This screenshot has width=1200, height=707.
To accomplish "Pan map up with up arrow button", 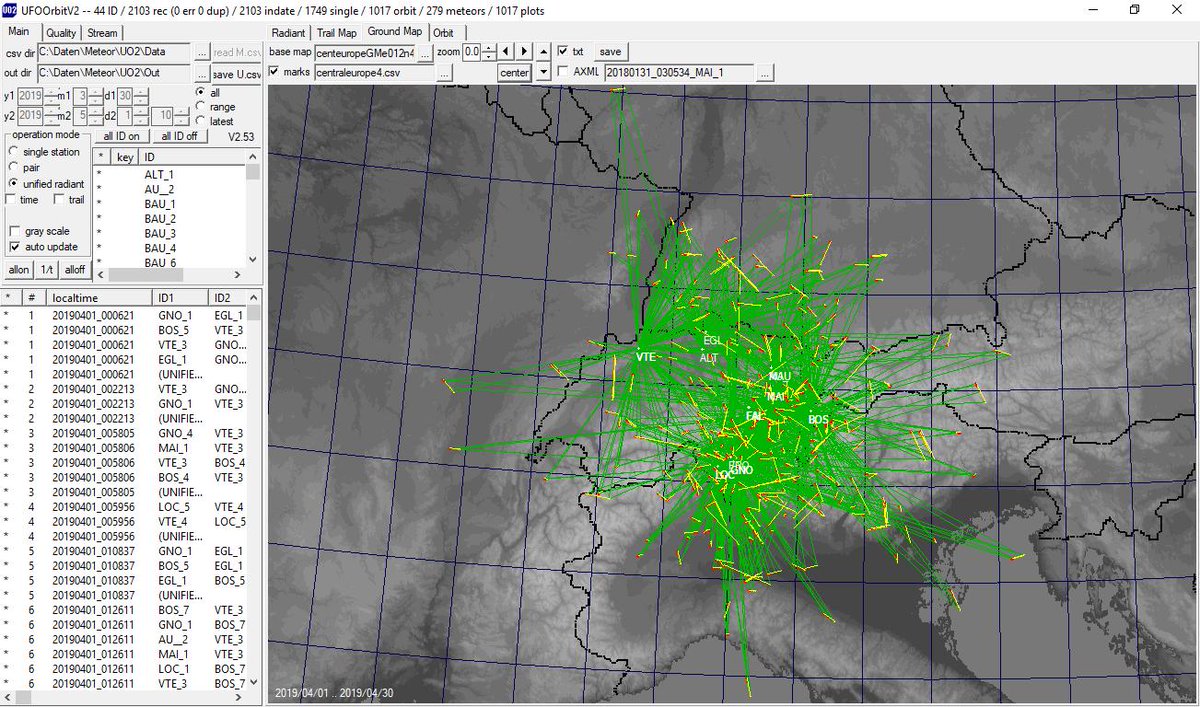I will 543,52.
